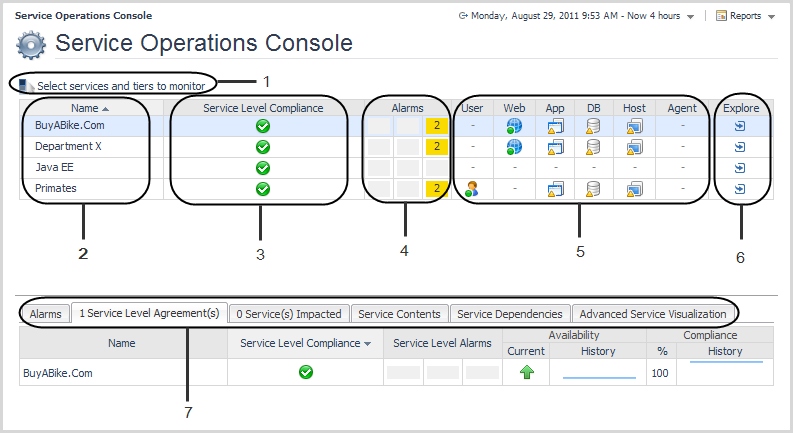This screenshot has height=433, width=793.
Task: Sort lower table by Service Level Compliance
Action: (x=305, y=343)
